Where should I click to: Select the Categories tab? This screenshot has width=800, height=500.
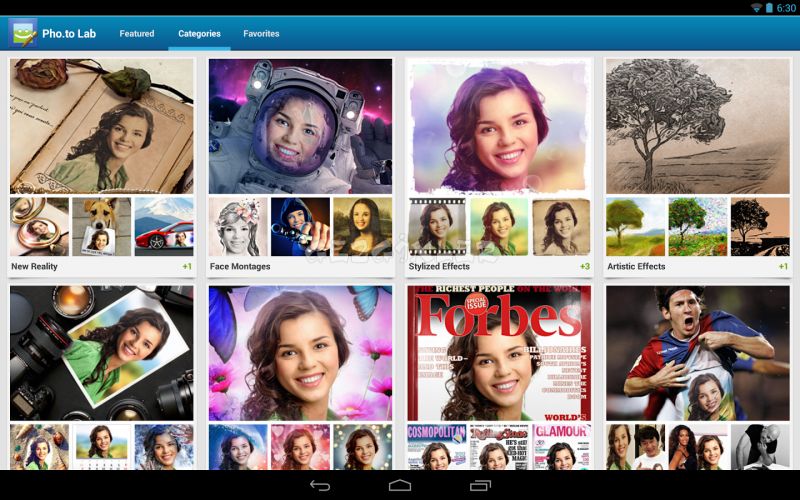(199, 34)
